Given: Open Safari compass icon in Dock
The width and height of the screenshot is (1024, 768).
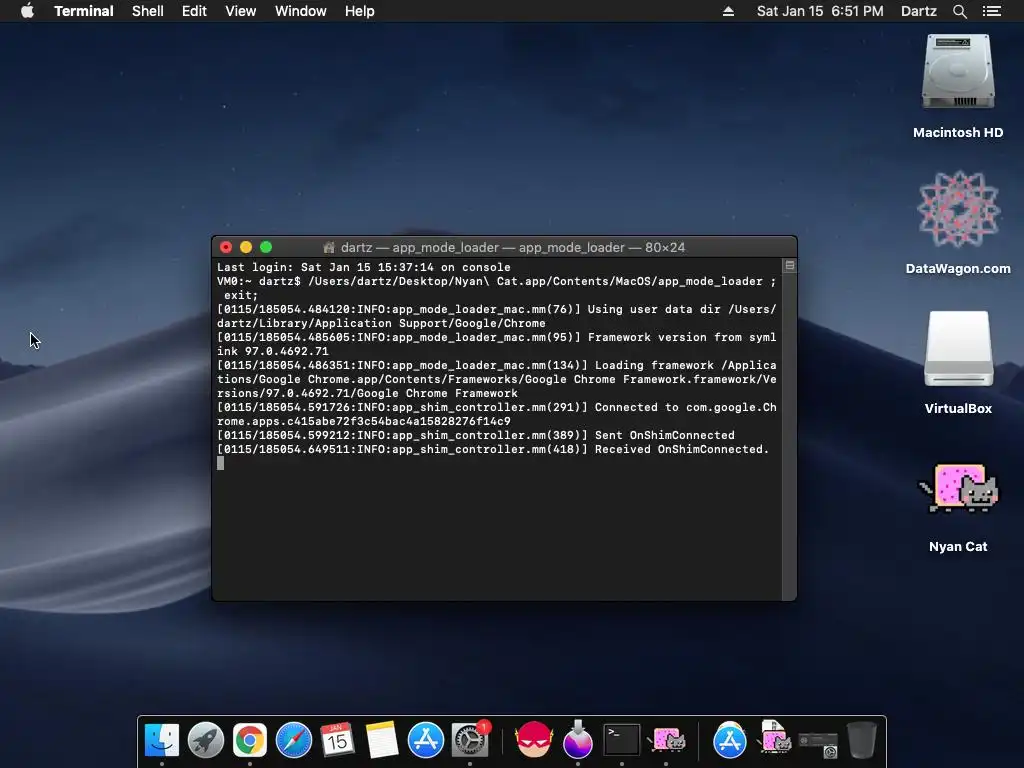Looking at the screenshot, I should pyautogui.click(x=294, y=740).
